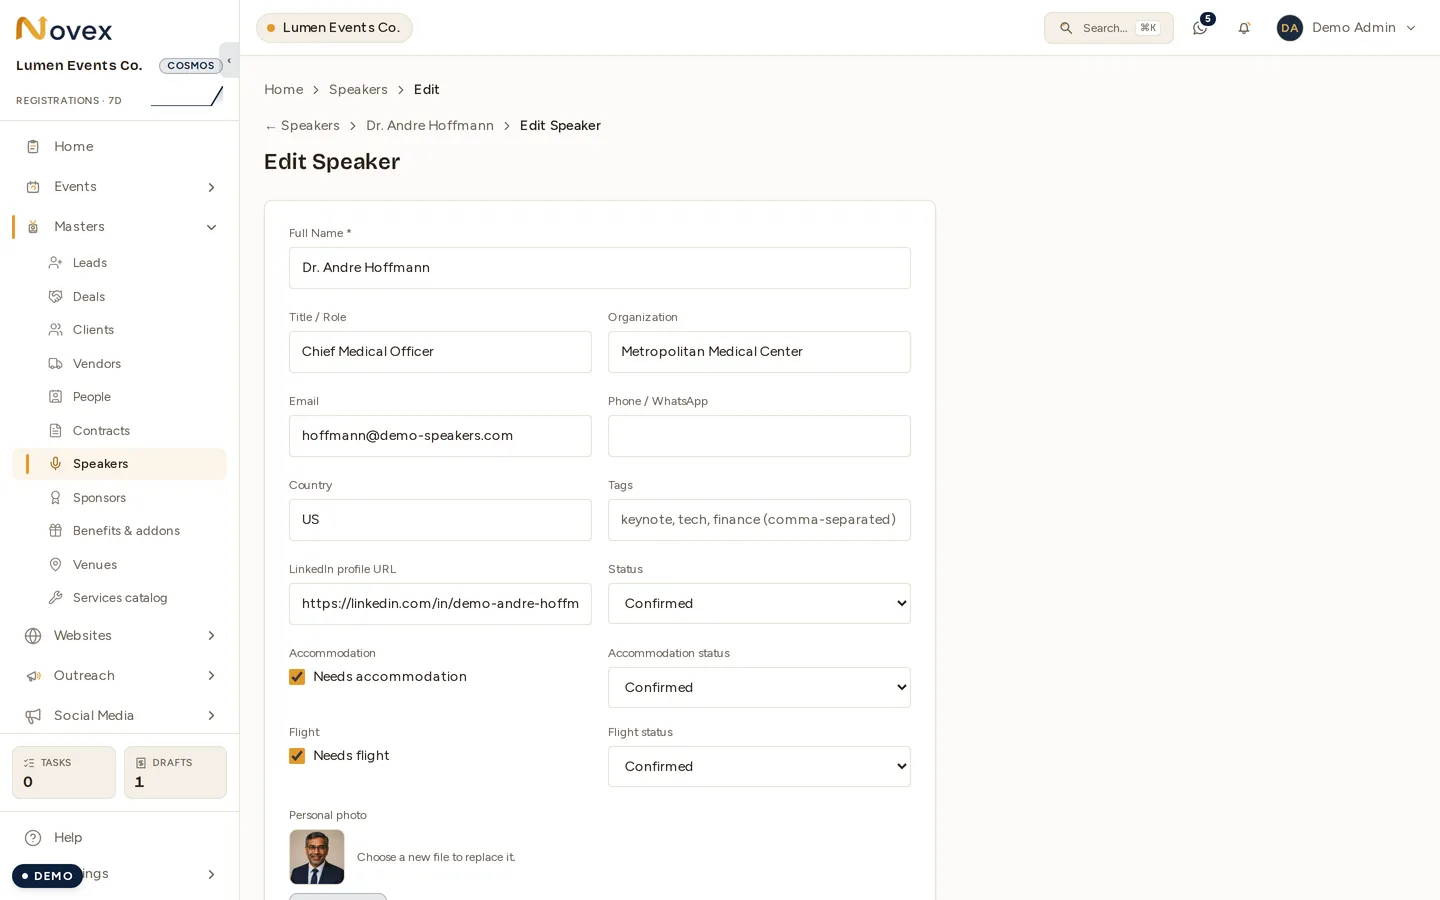
Task: Open the Tasks counter card
Action: [x=64, y=773]
